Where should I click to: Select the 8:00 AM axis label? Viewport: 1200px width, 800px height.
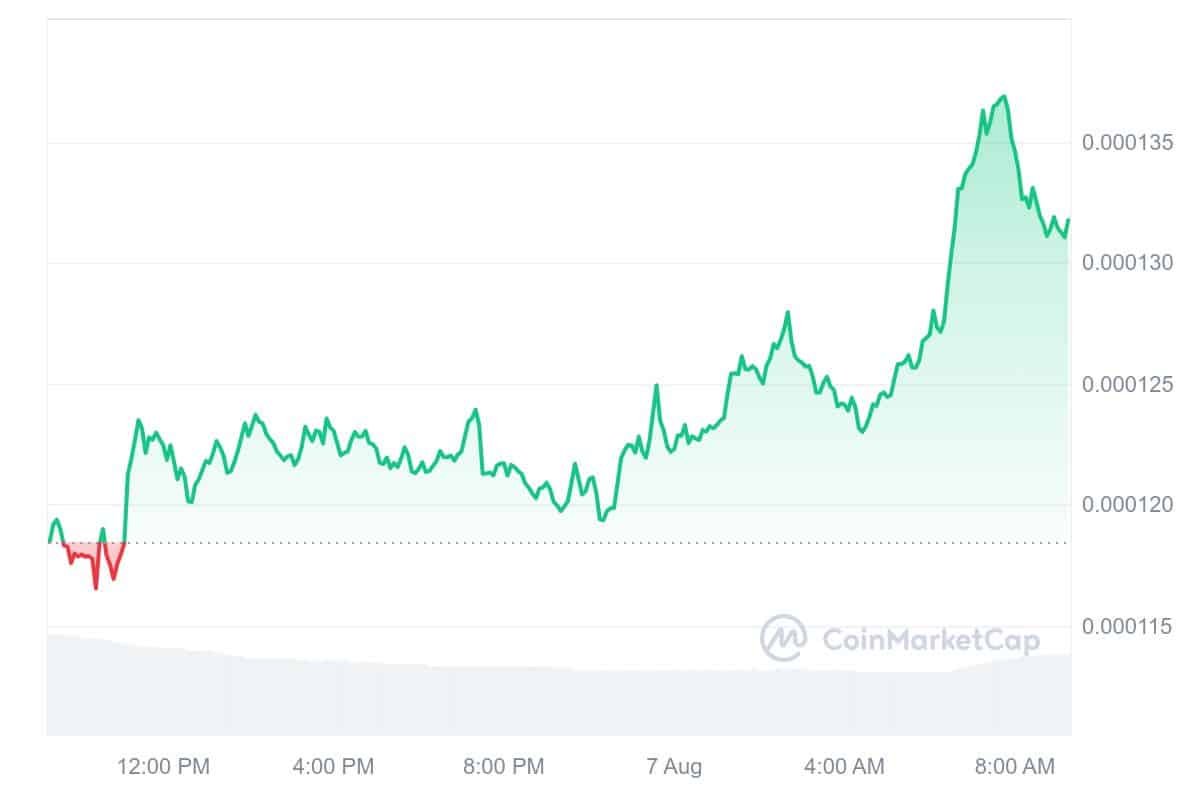pyautogui.click(x=1014, y=767)
